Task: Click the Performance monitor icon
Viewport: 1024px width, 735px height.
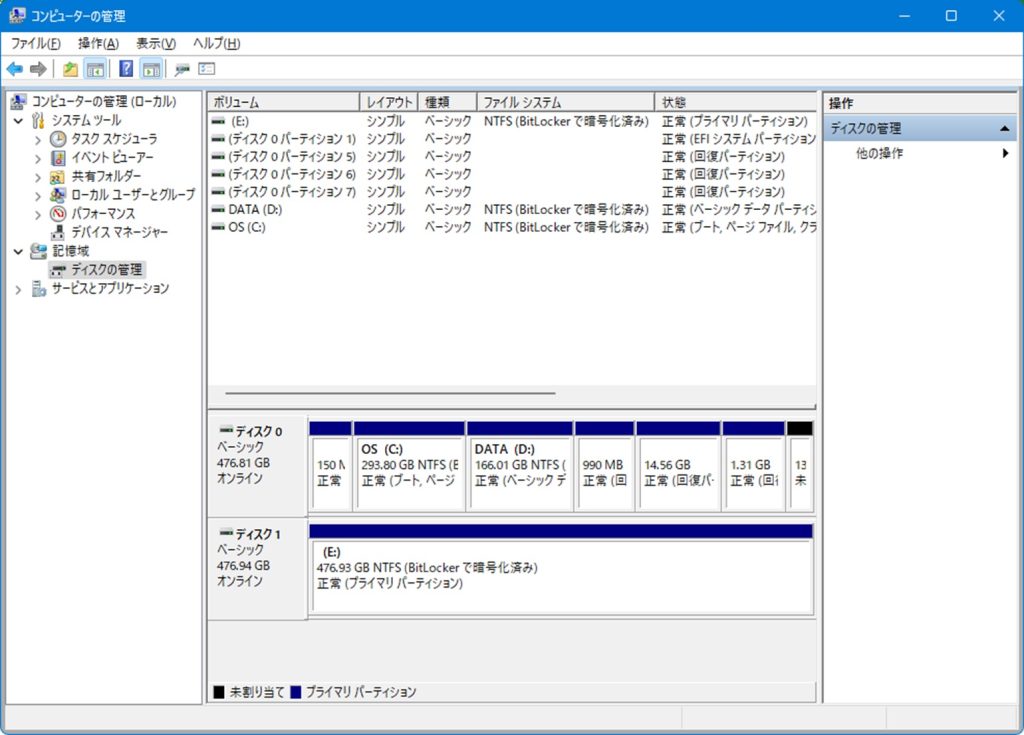Action: tap(58, 214)
